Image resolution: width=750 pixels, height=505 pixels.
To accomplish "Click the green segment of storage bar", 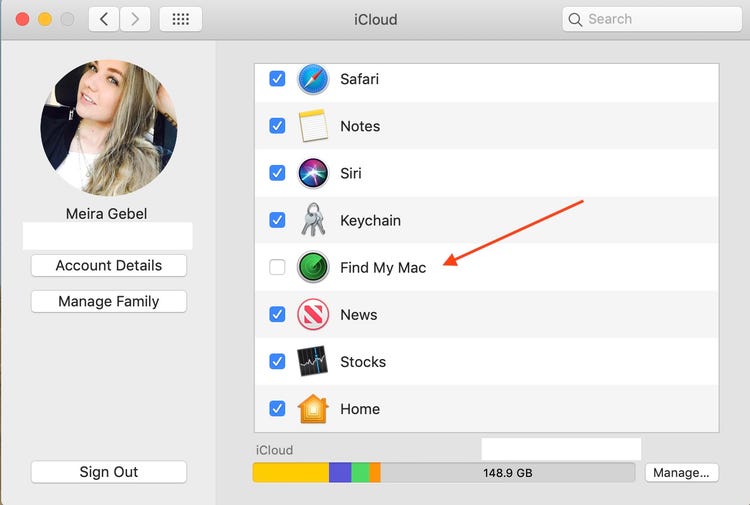I will [x=361, y=472].
